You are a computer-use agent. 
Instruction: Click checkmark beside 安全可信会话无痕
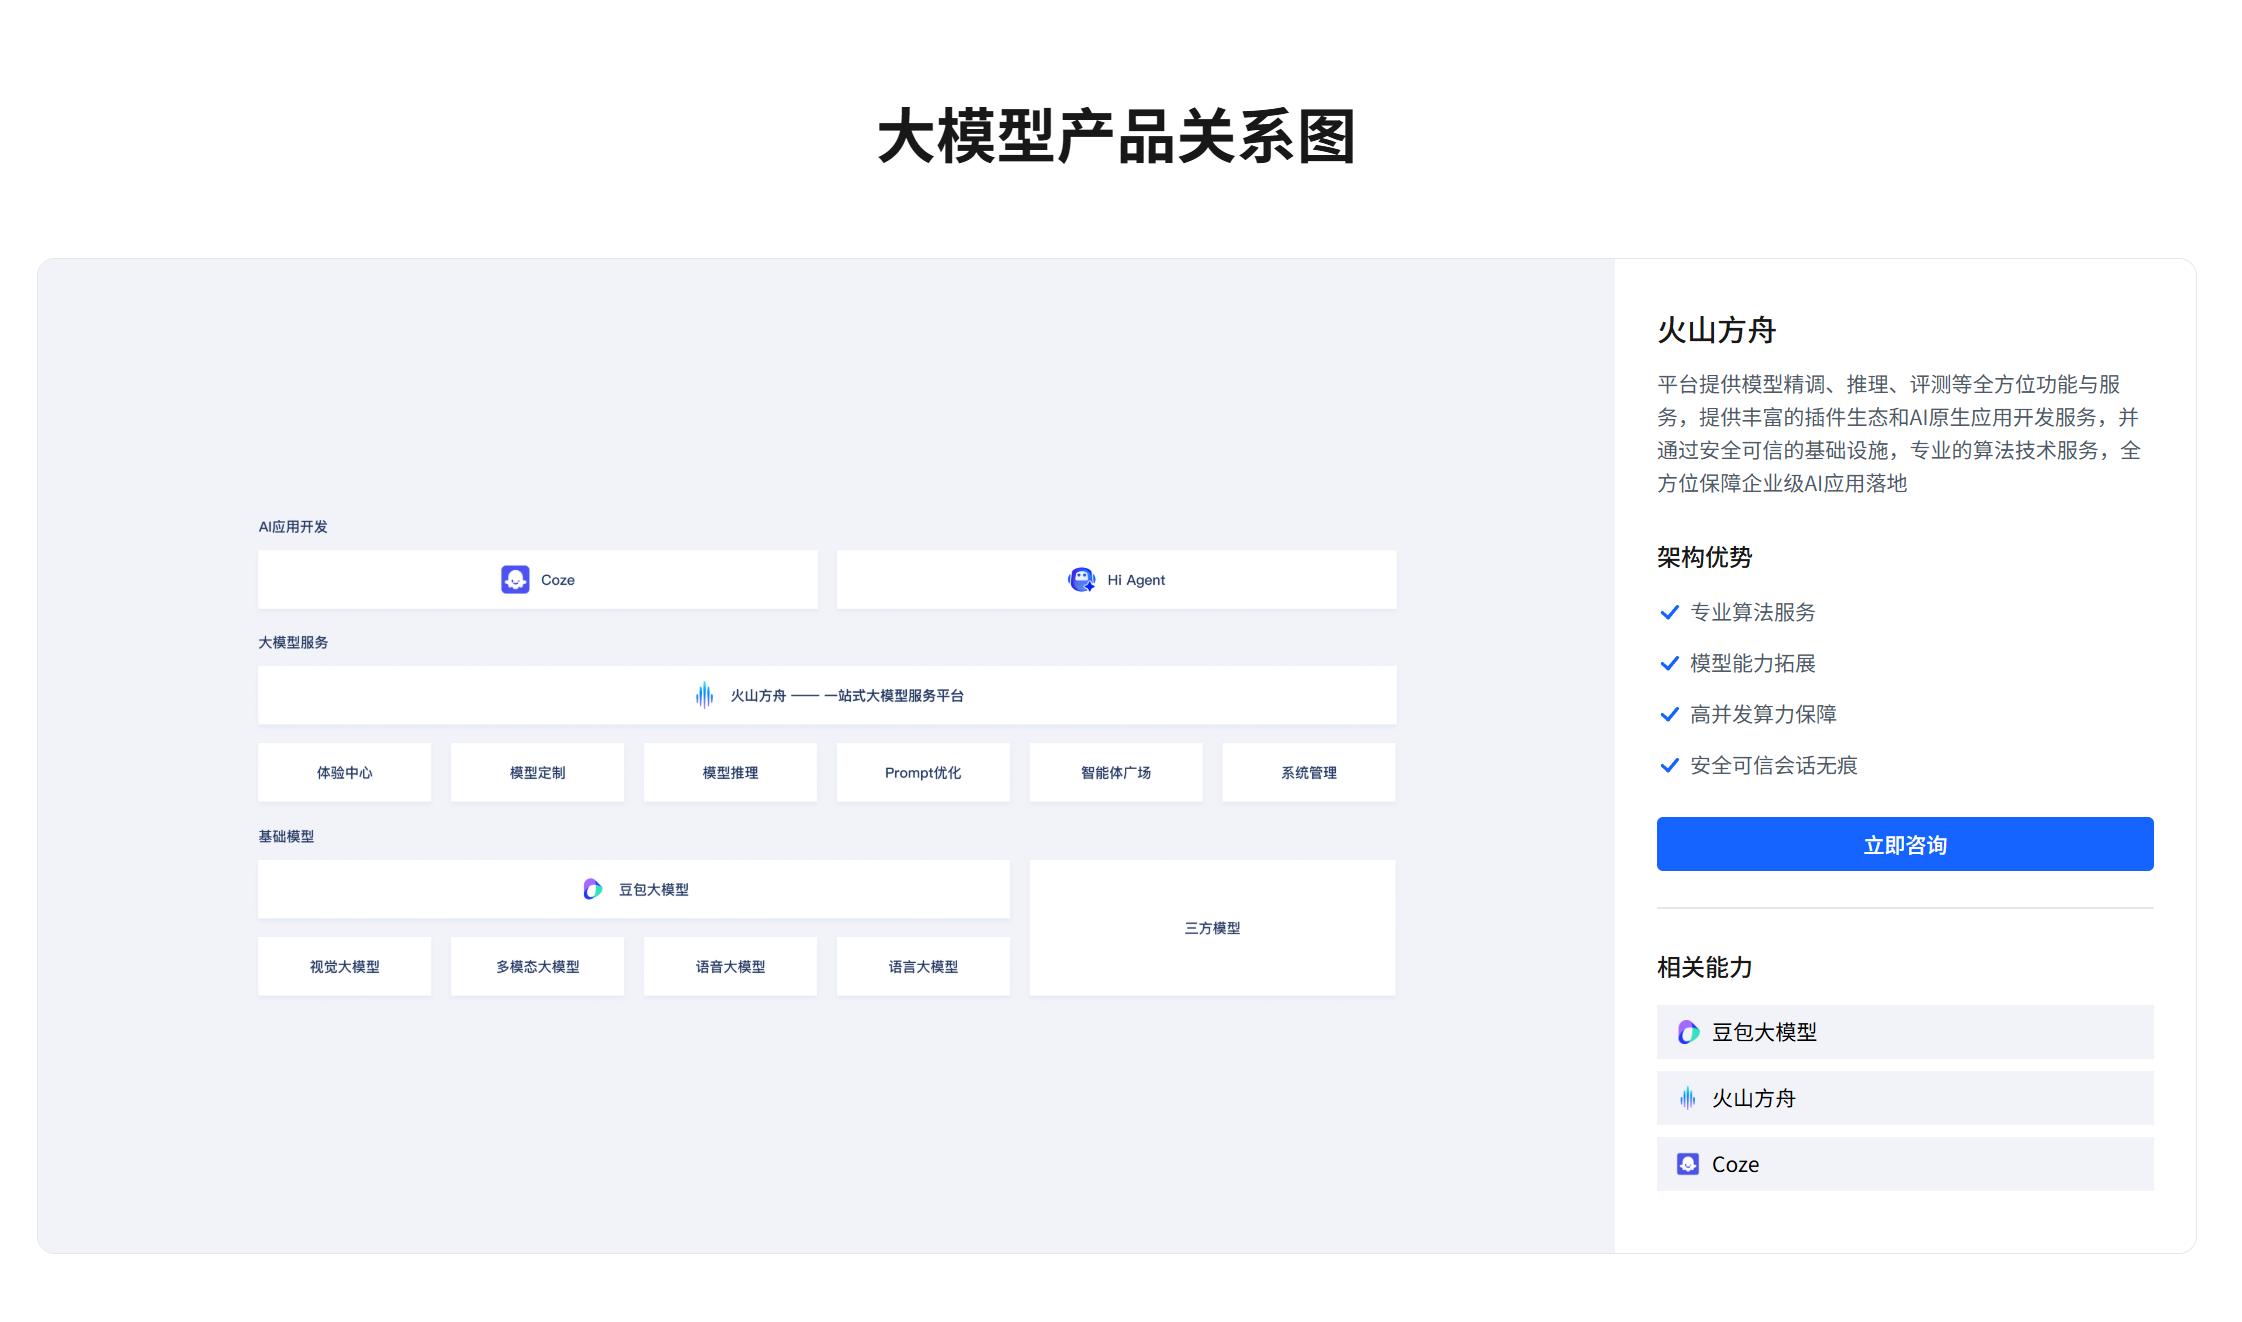(x=1669, y=765)
